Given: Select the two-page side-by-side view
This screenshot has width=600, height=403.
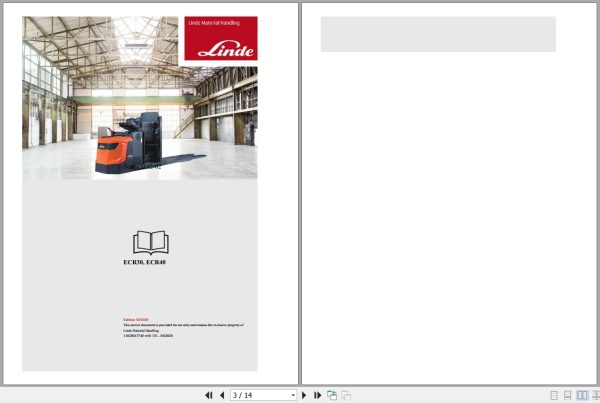Looking at the screenshot, I should (582, 395).
